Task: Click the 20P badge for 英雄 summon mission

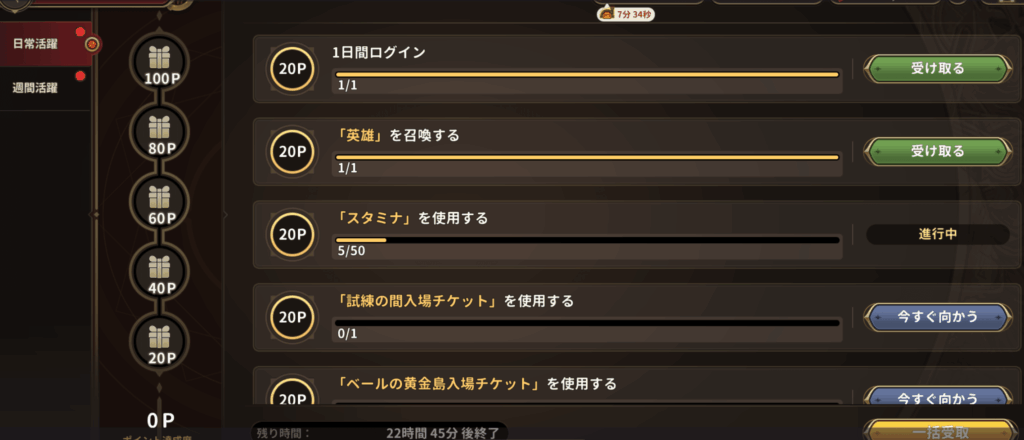Action: [x=293, y=152]
